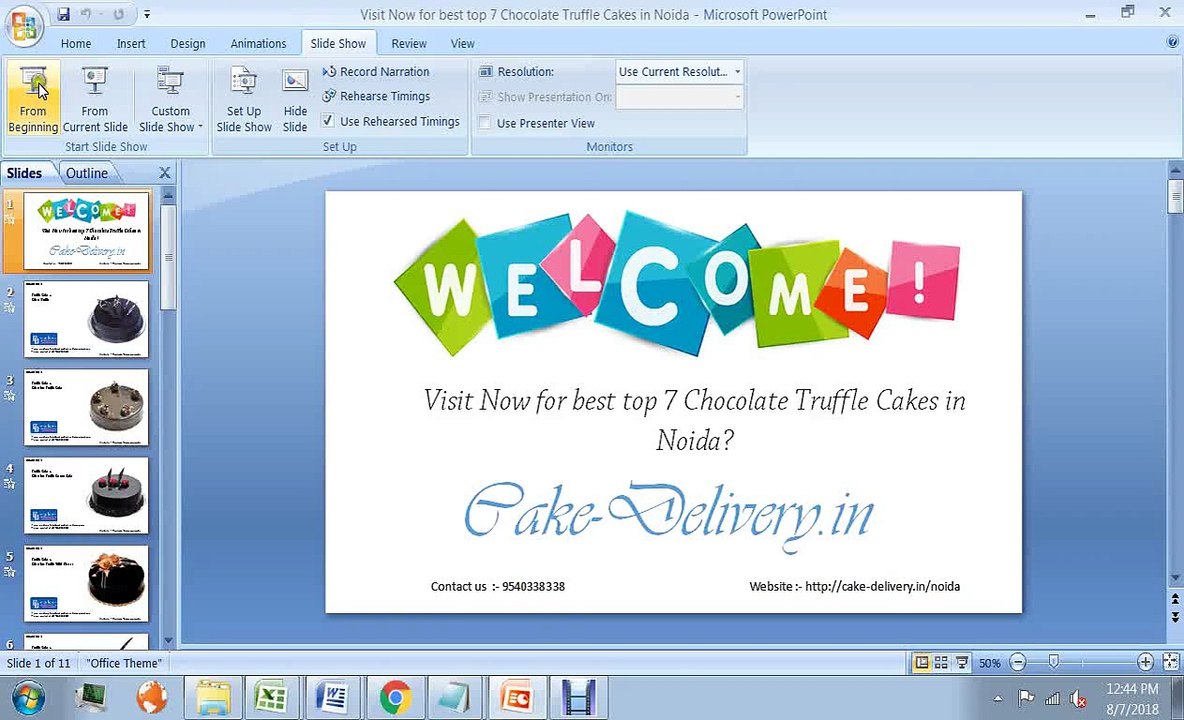
Task: Click the website link text on slide
Action: (x=854, y=586)
